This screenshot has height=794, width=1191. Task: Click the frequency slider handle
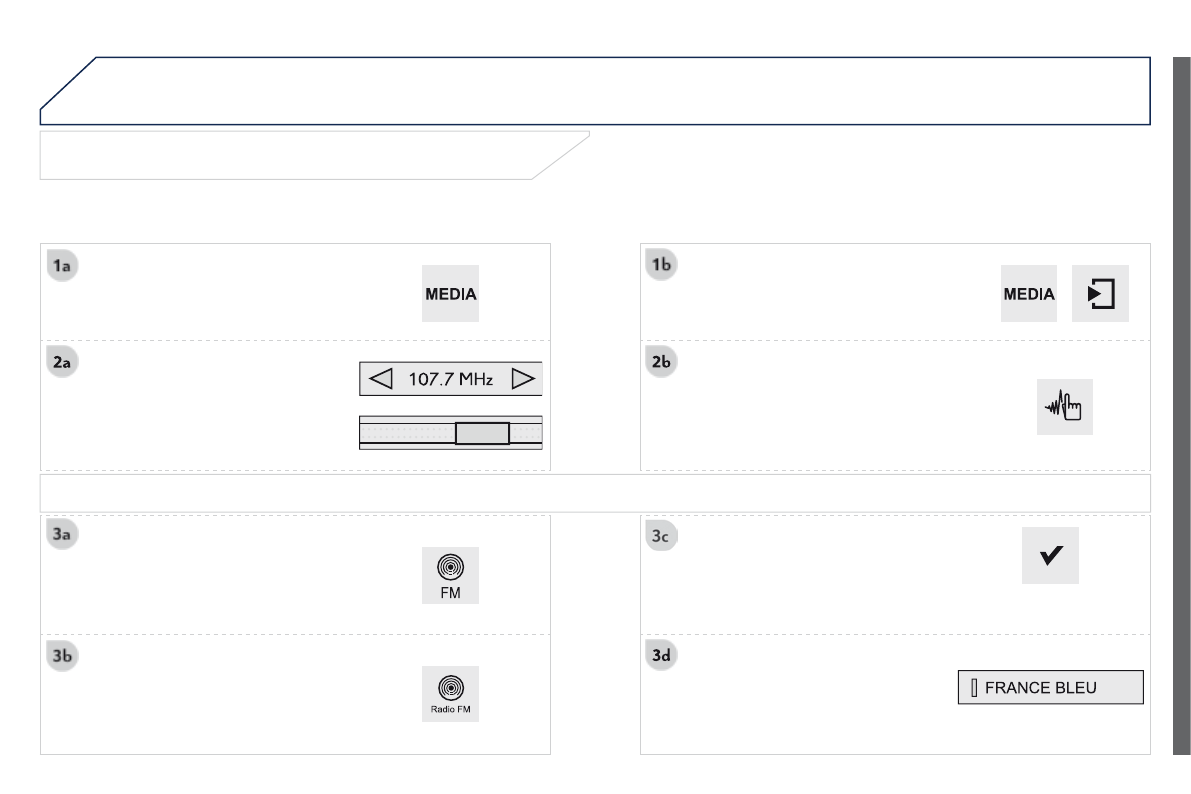tap(482, 433)
